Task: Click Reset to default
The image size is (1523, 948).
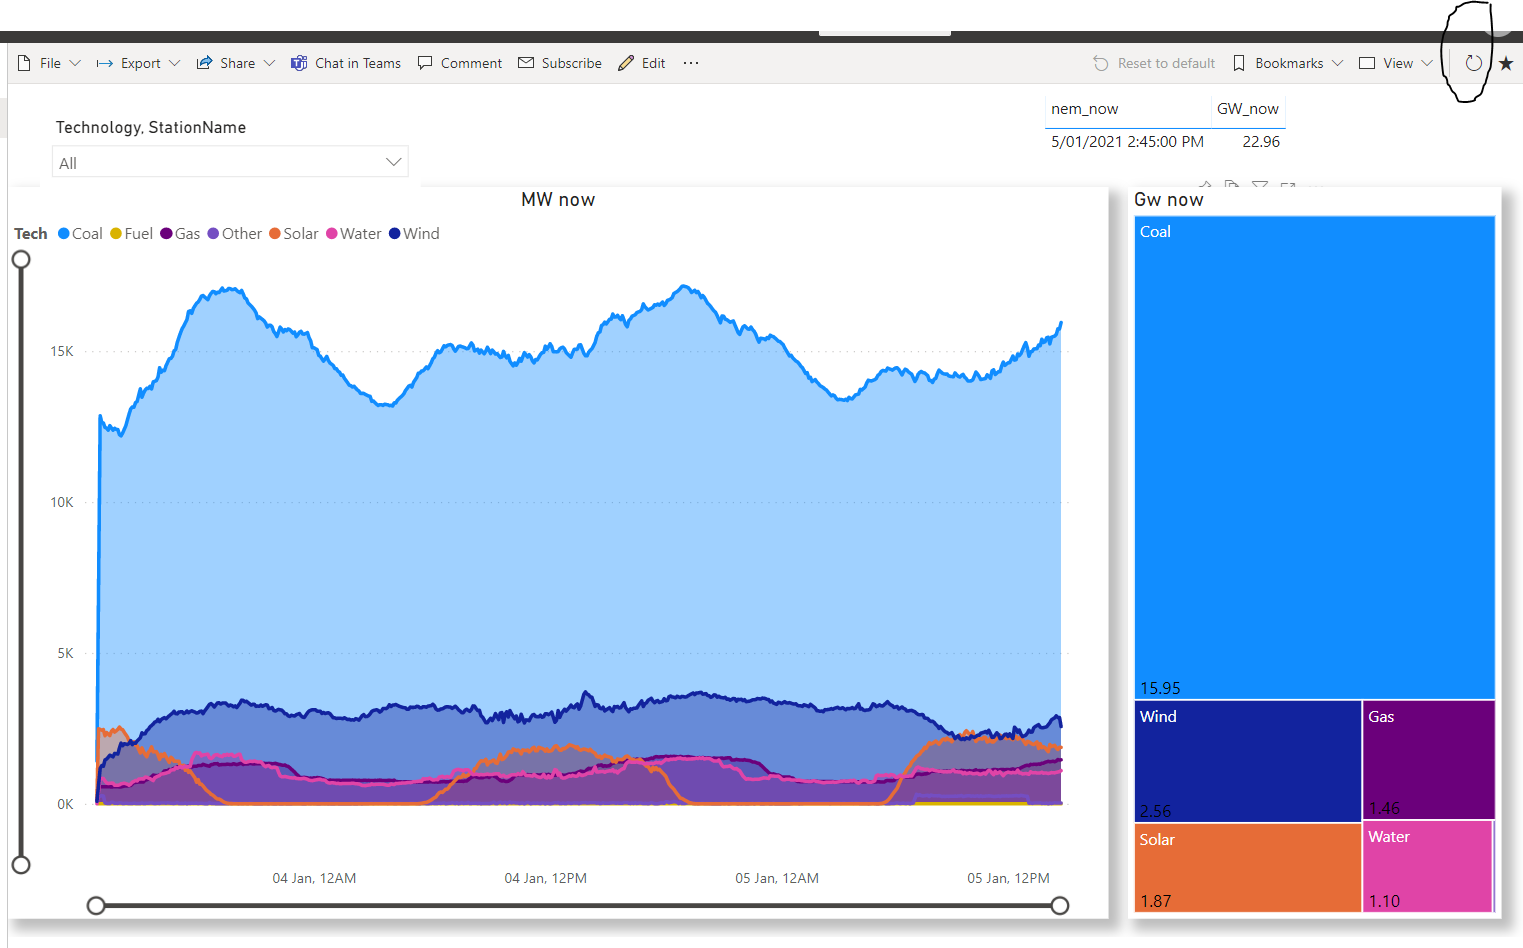Action: tap(1154, 62)
